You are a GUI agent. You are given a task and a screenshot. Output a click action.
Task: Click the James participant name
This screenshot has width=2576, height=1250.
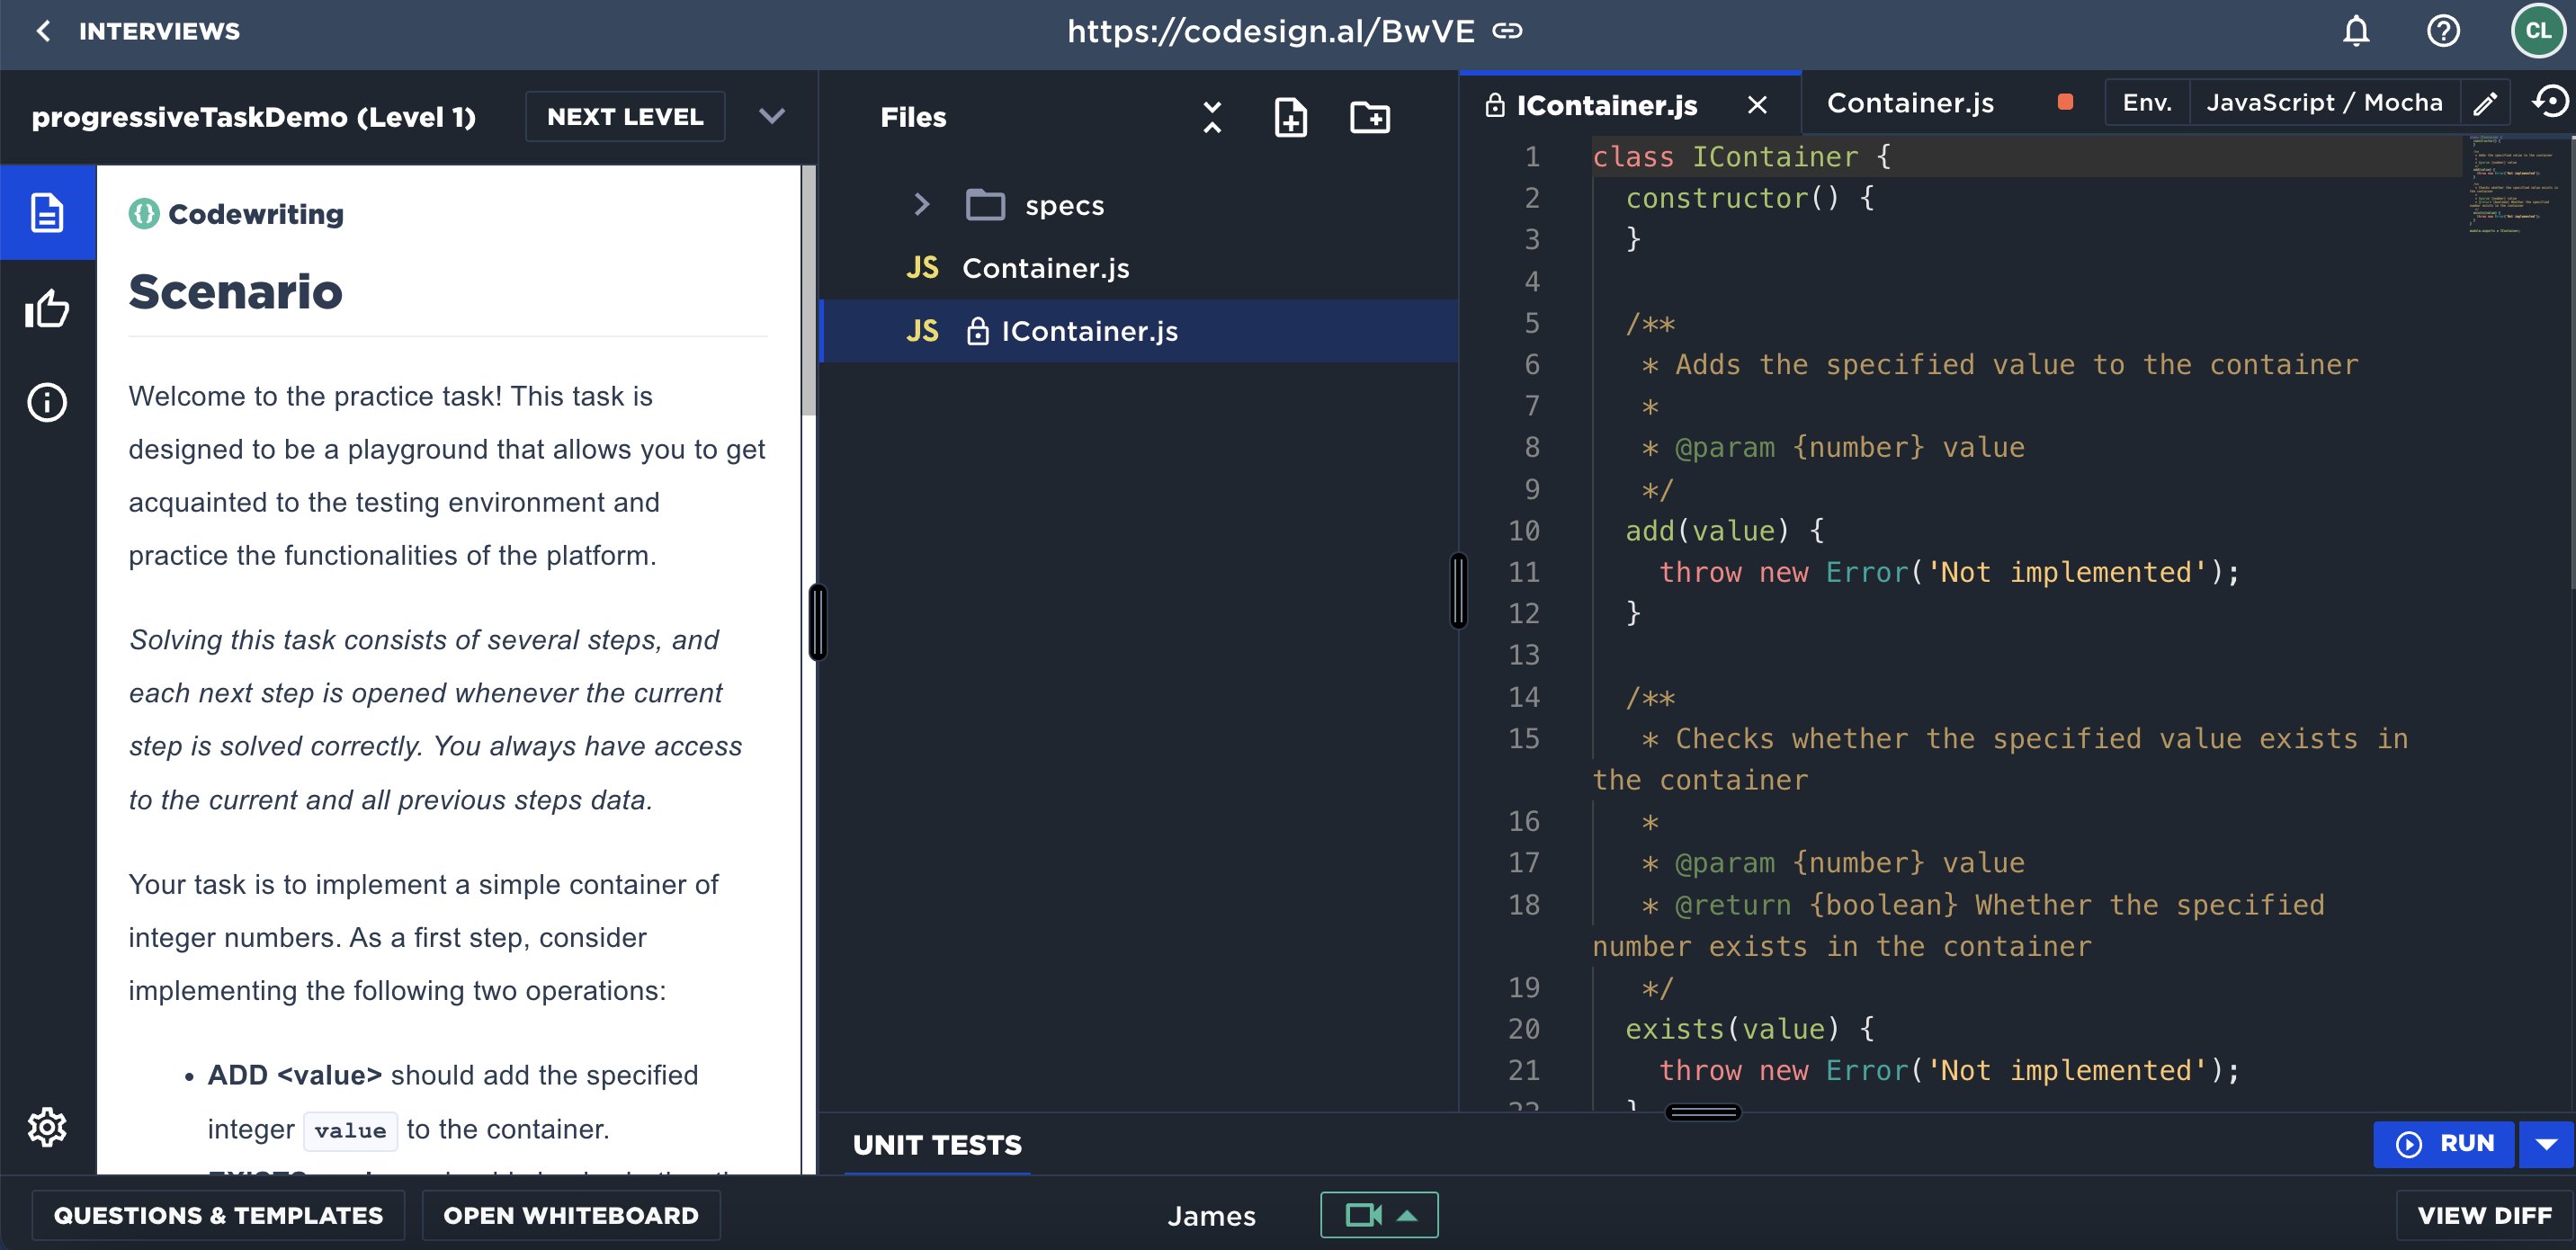(1211, 1215)
